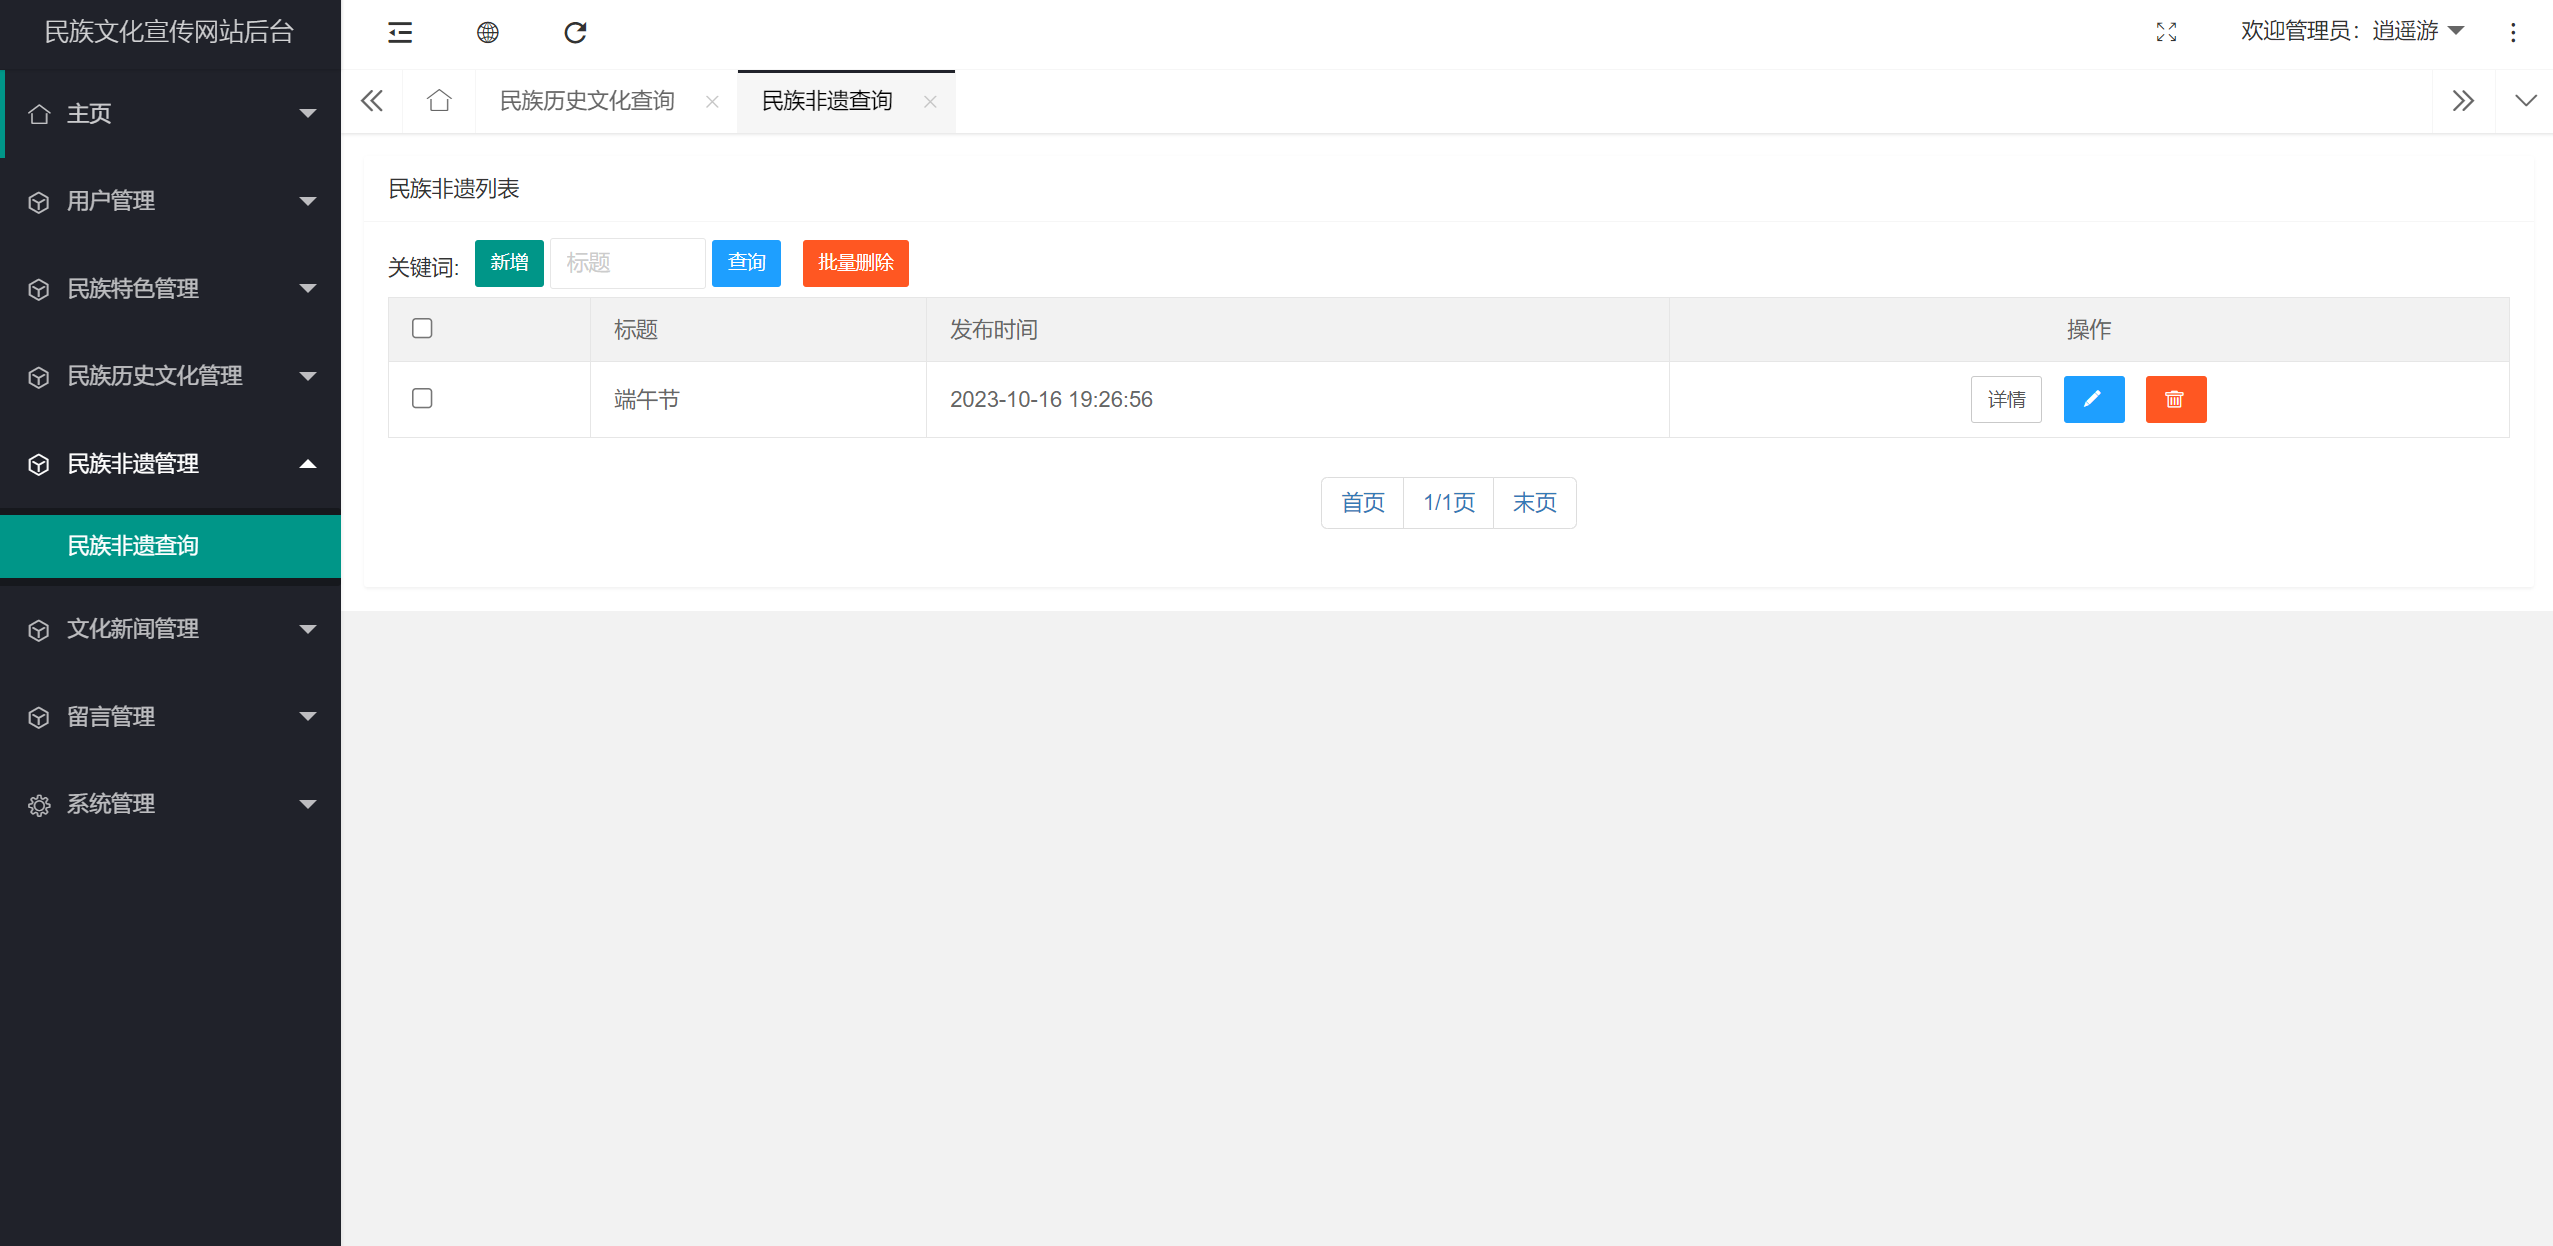Screen dimensions: 2553x1246
Task: Toggle fullscreen mode icon
Action: 2166,33
